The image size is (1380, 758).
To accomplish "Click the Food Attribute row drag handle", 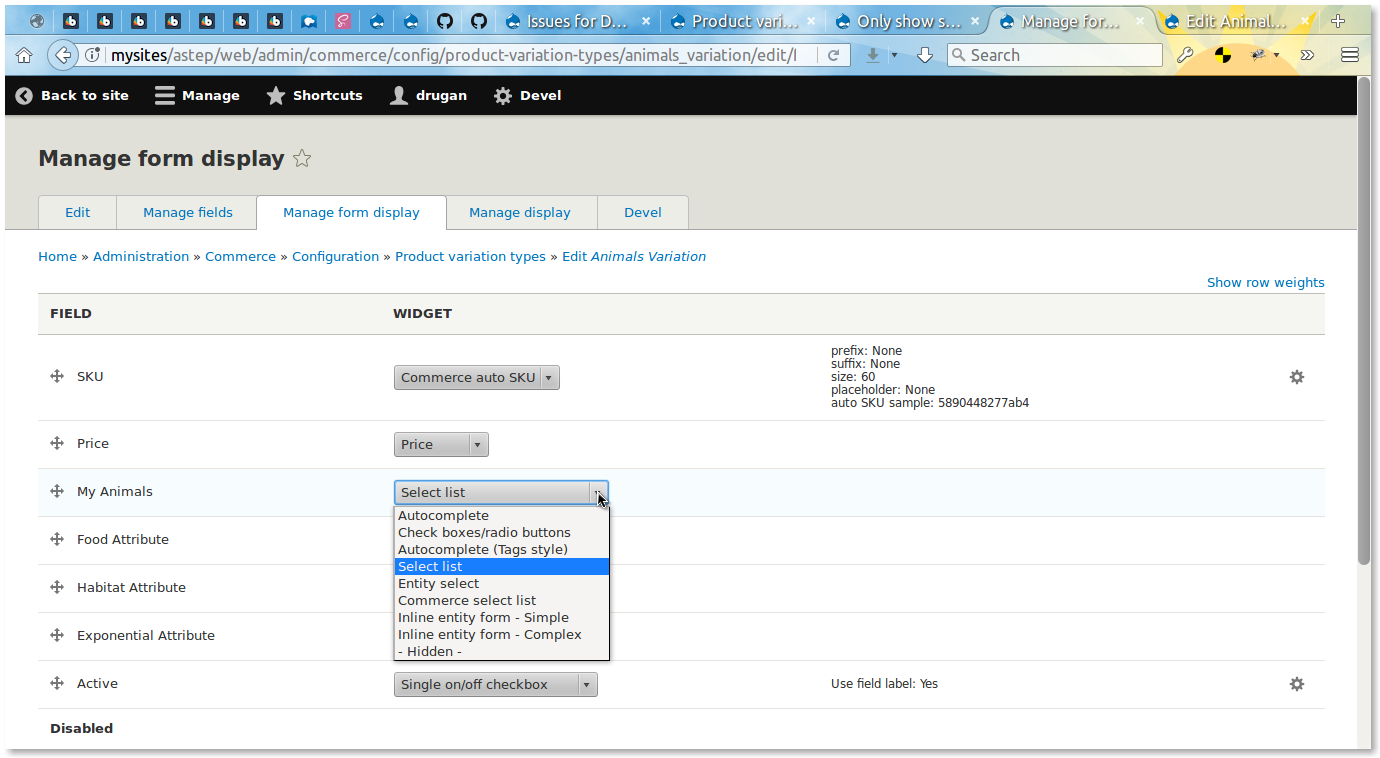I will [57, 539].
